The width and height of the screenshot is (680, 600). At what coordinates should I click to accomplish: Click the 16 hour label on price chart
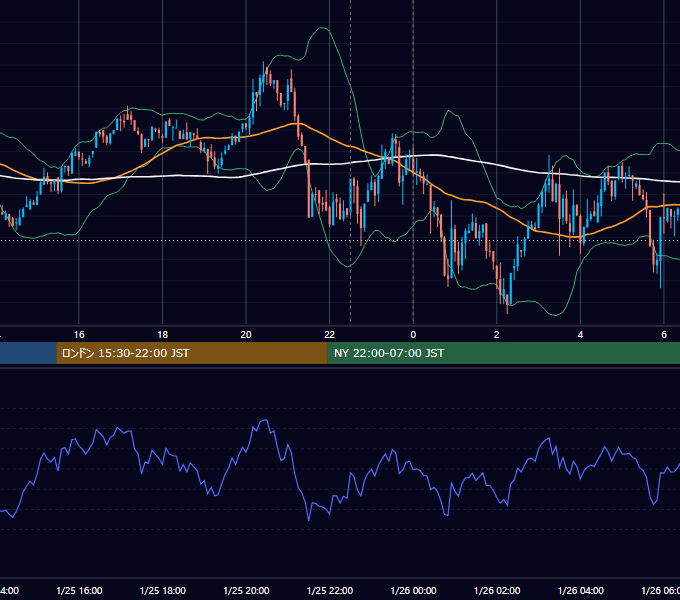[79, 335]
